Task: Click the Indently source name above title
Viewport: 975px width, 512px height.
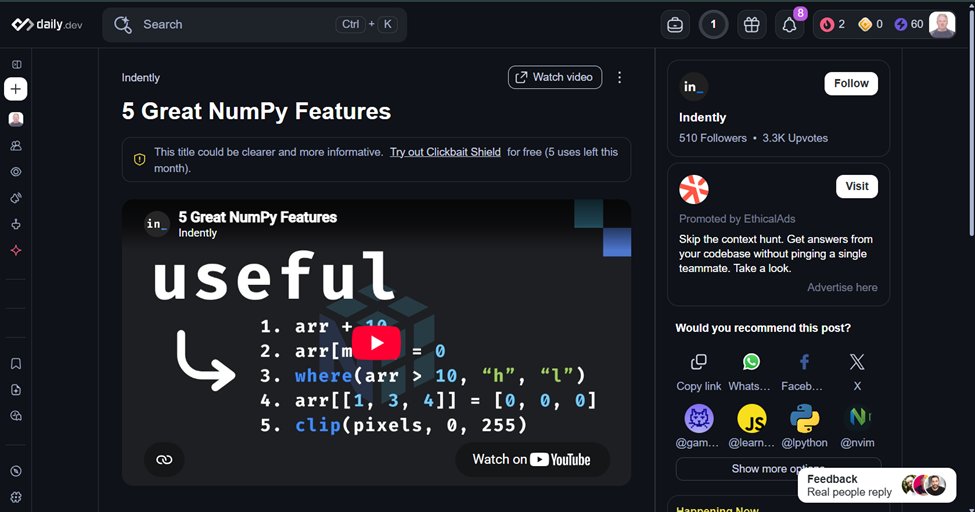Action: (141, 78)
